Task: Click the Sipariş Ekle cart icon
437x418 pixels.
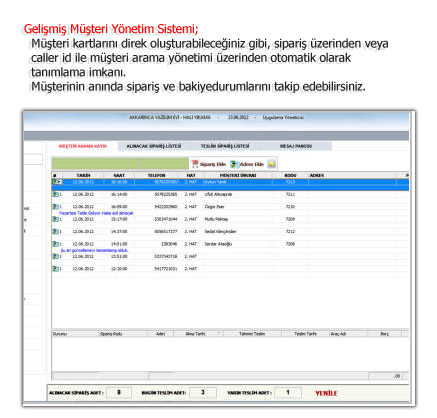Action: pos(195,164)
